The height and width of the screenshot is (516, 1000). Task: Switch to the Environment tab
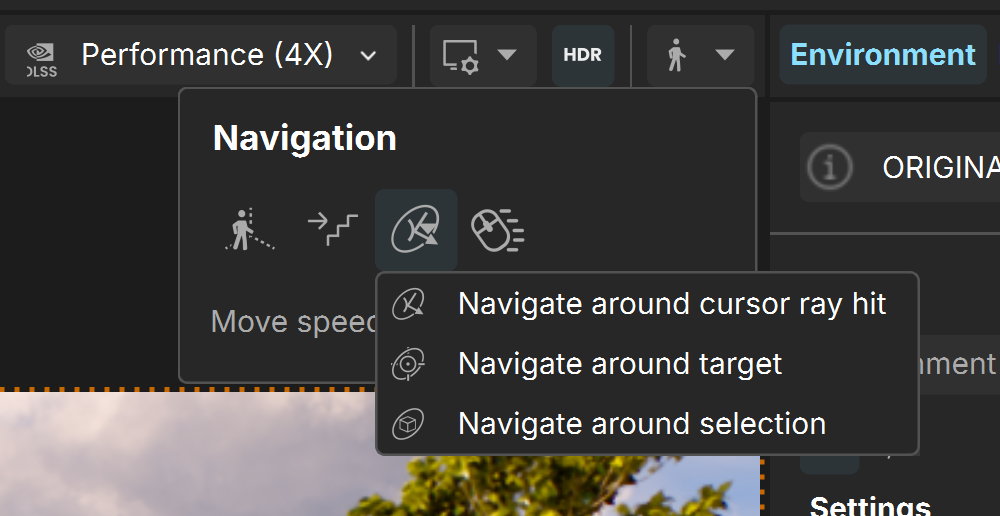click(883, 55)
